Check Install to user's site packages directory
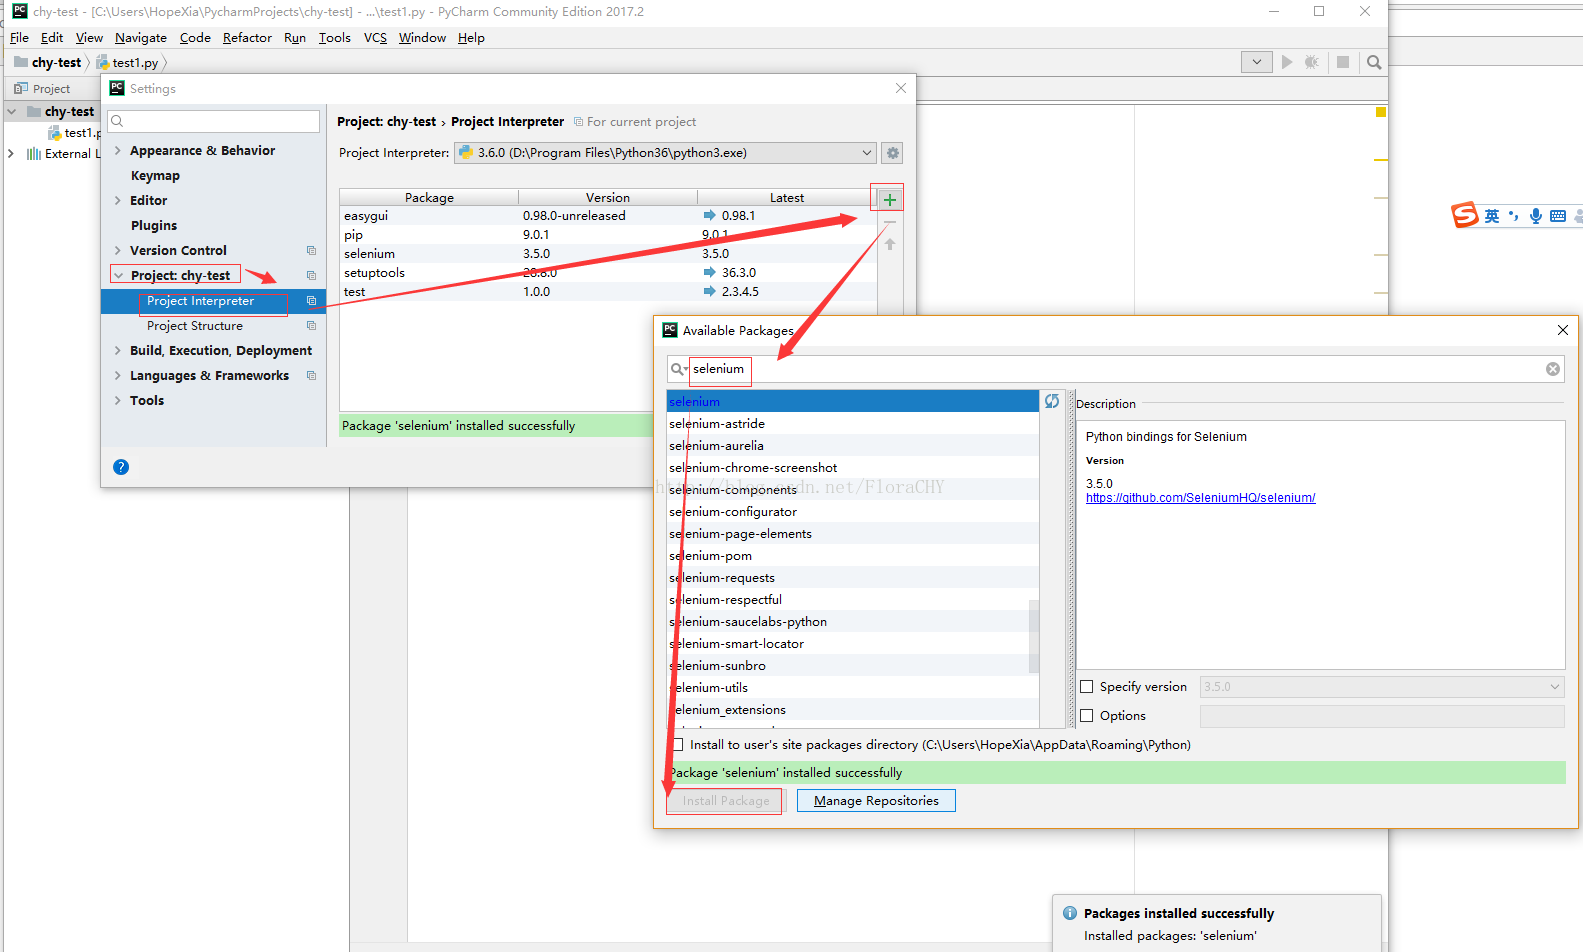Image resolution: width=1583 pixels, height=952 pixels. click(x=678, y=745)
